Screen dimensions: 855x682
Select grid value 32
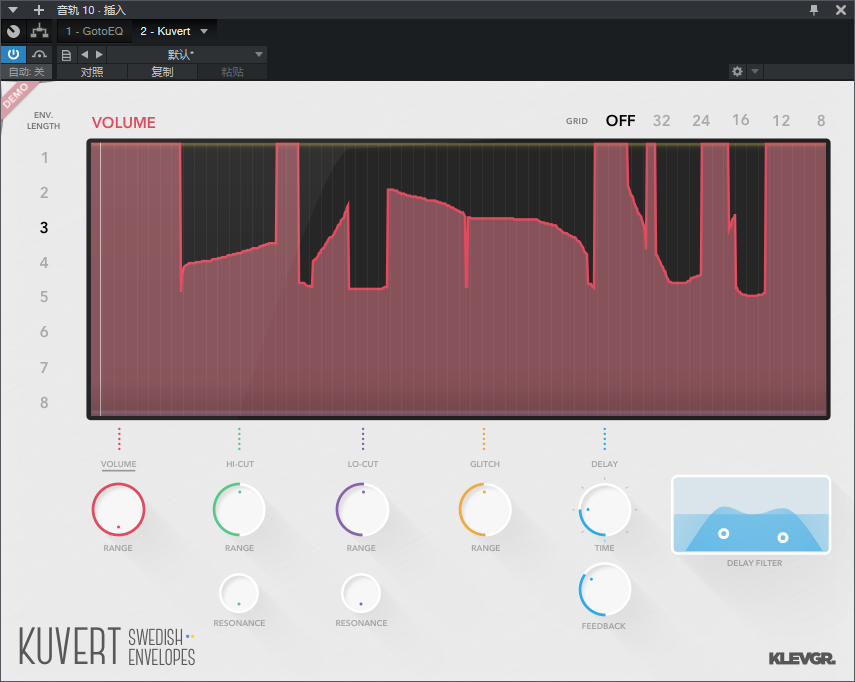pyautogui.click(x=661, y=120)
